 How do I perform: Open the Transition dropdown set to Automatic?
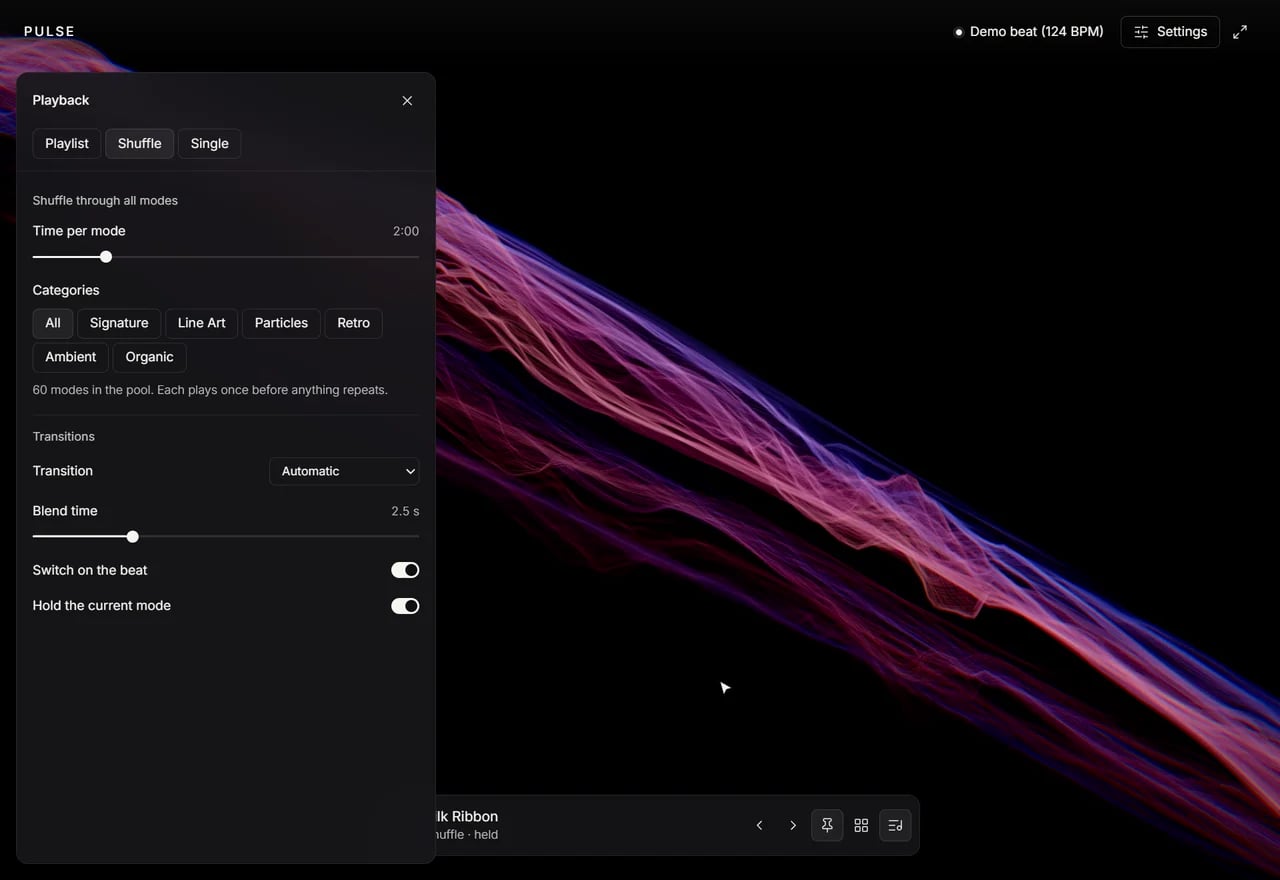(x=344, y=471)
